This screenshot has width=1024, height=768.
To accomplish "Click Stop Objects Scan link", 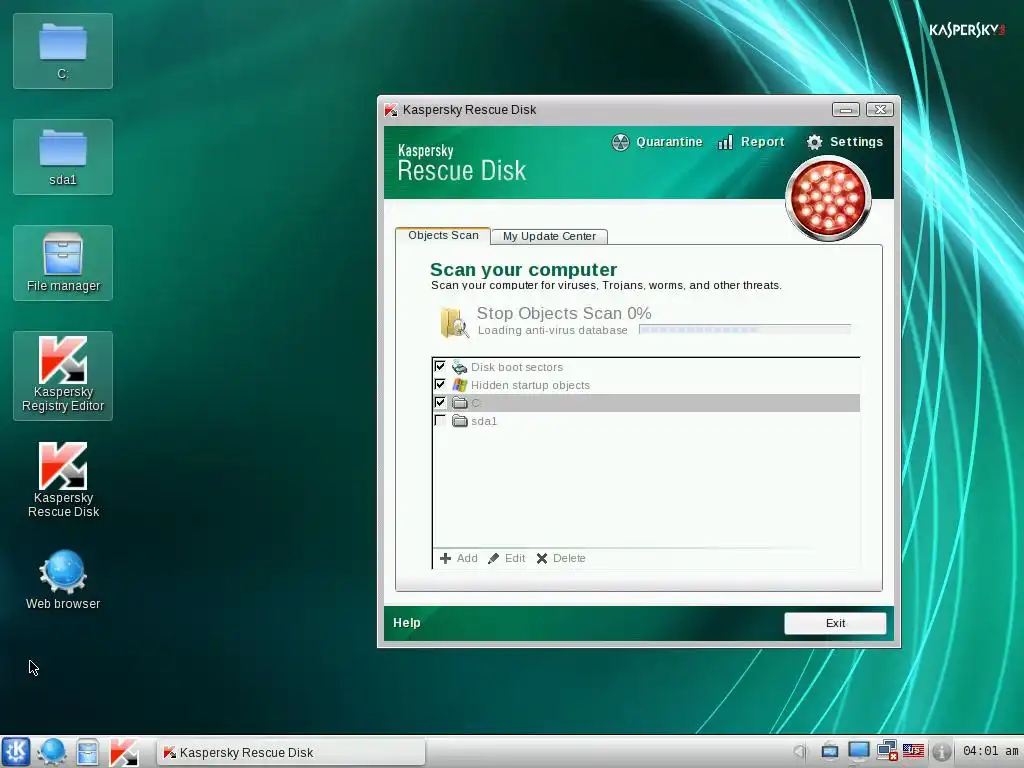I will pos(564,313).
